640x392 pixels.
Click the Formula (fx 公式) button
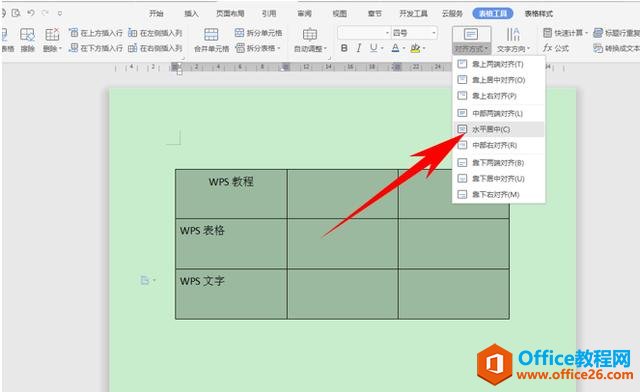pyautogui.click(x=556, y=48)
